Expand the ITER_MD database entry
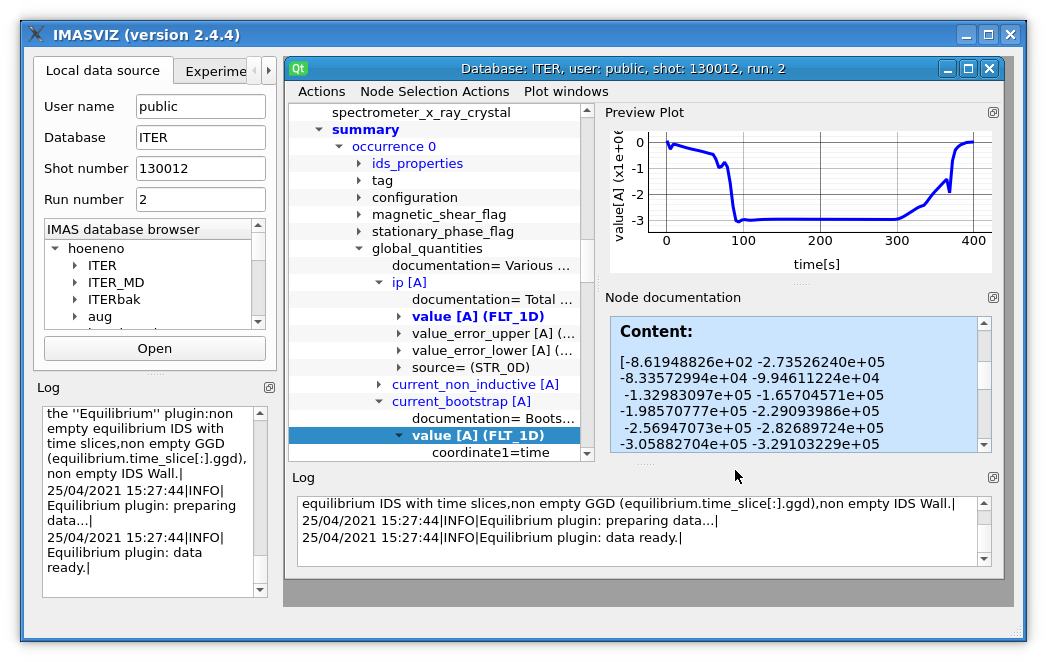1047x662 pixels. 75,283
